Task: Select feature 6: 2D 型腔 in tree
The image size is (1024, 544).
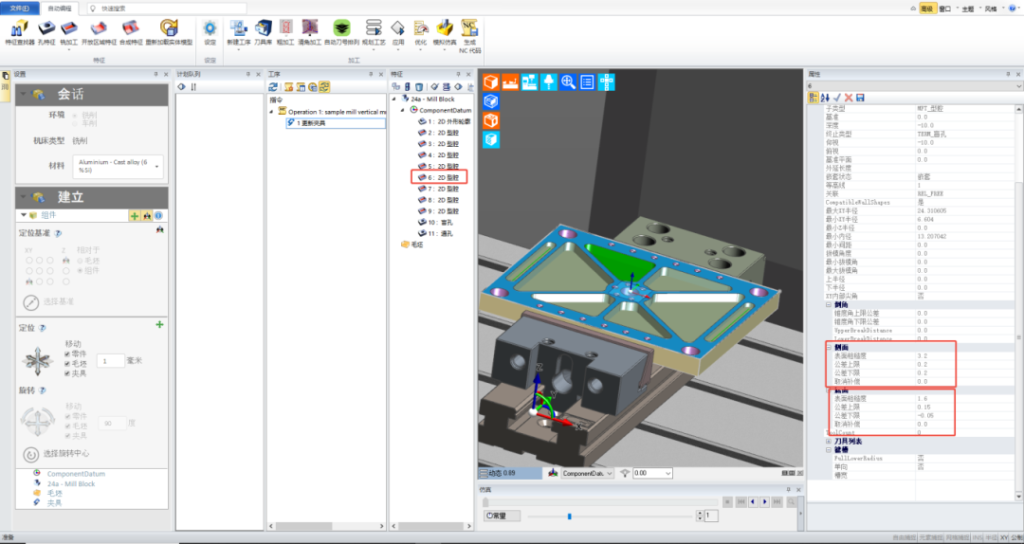Action: tap(441, 177)
